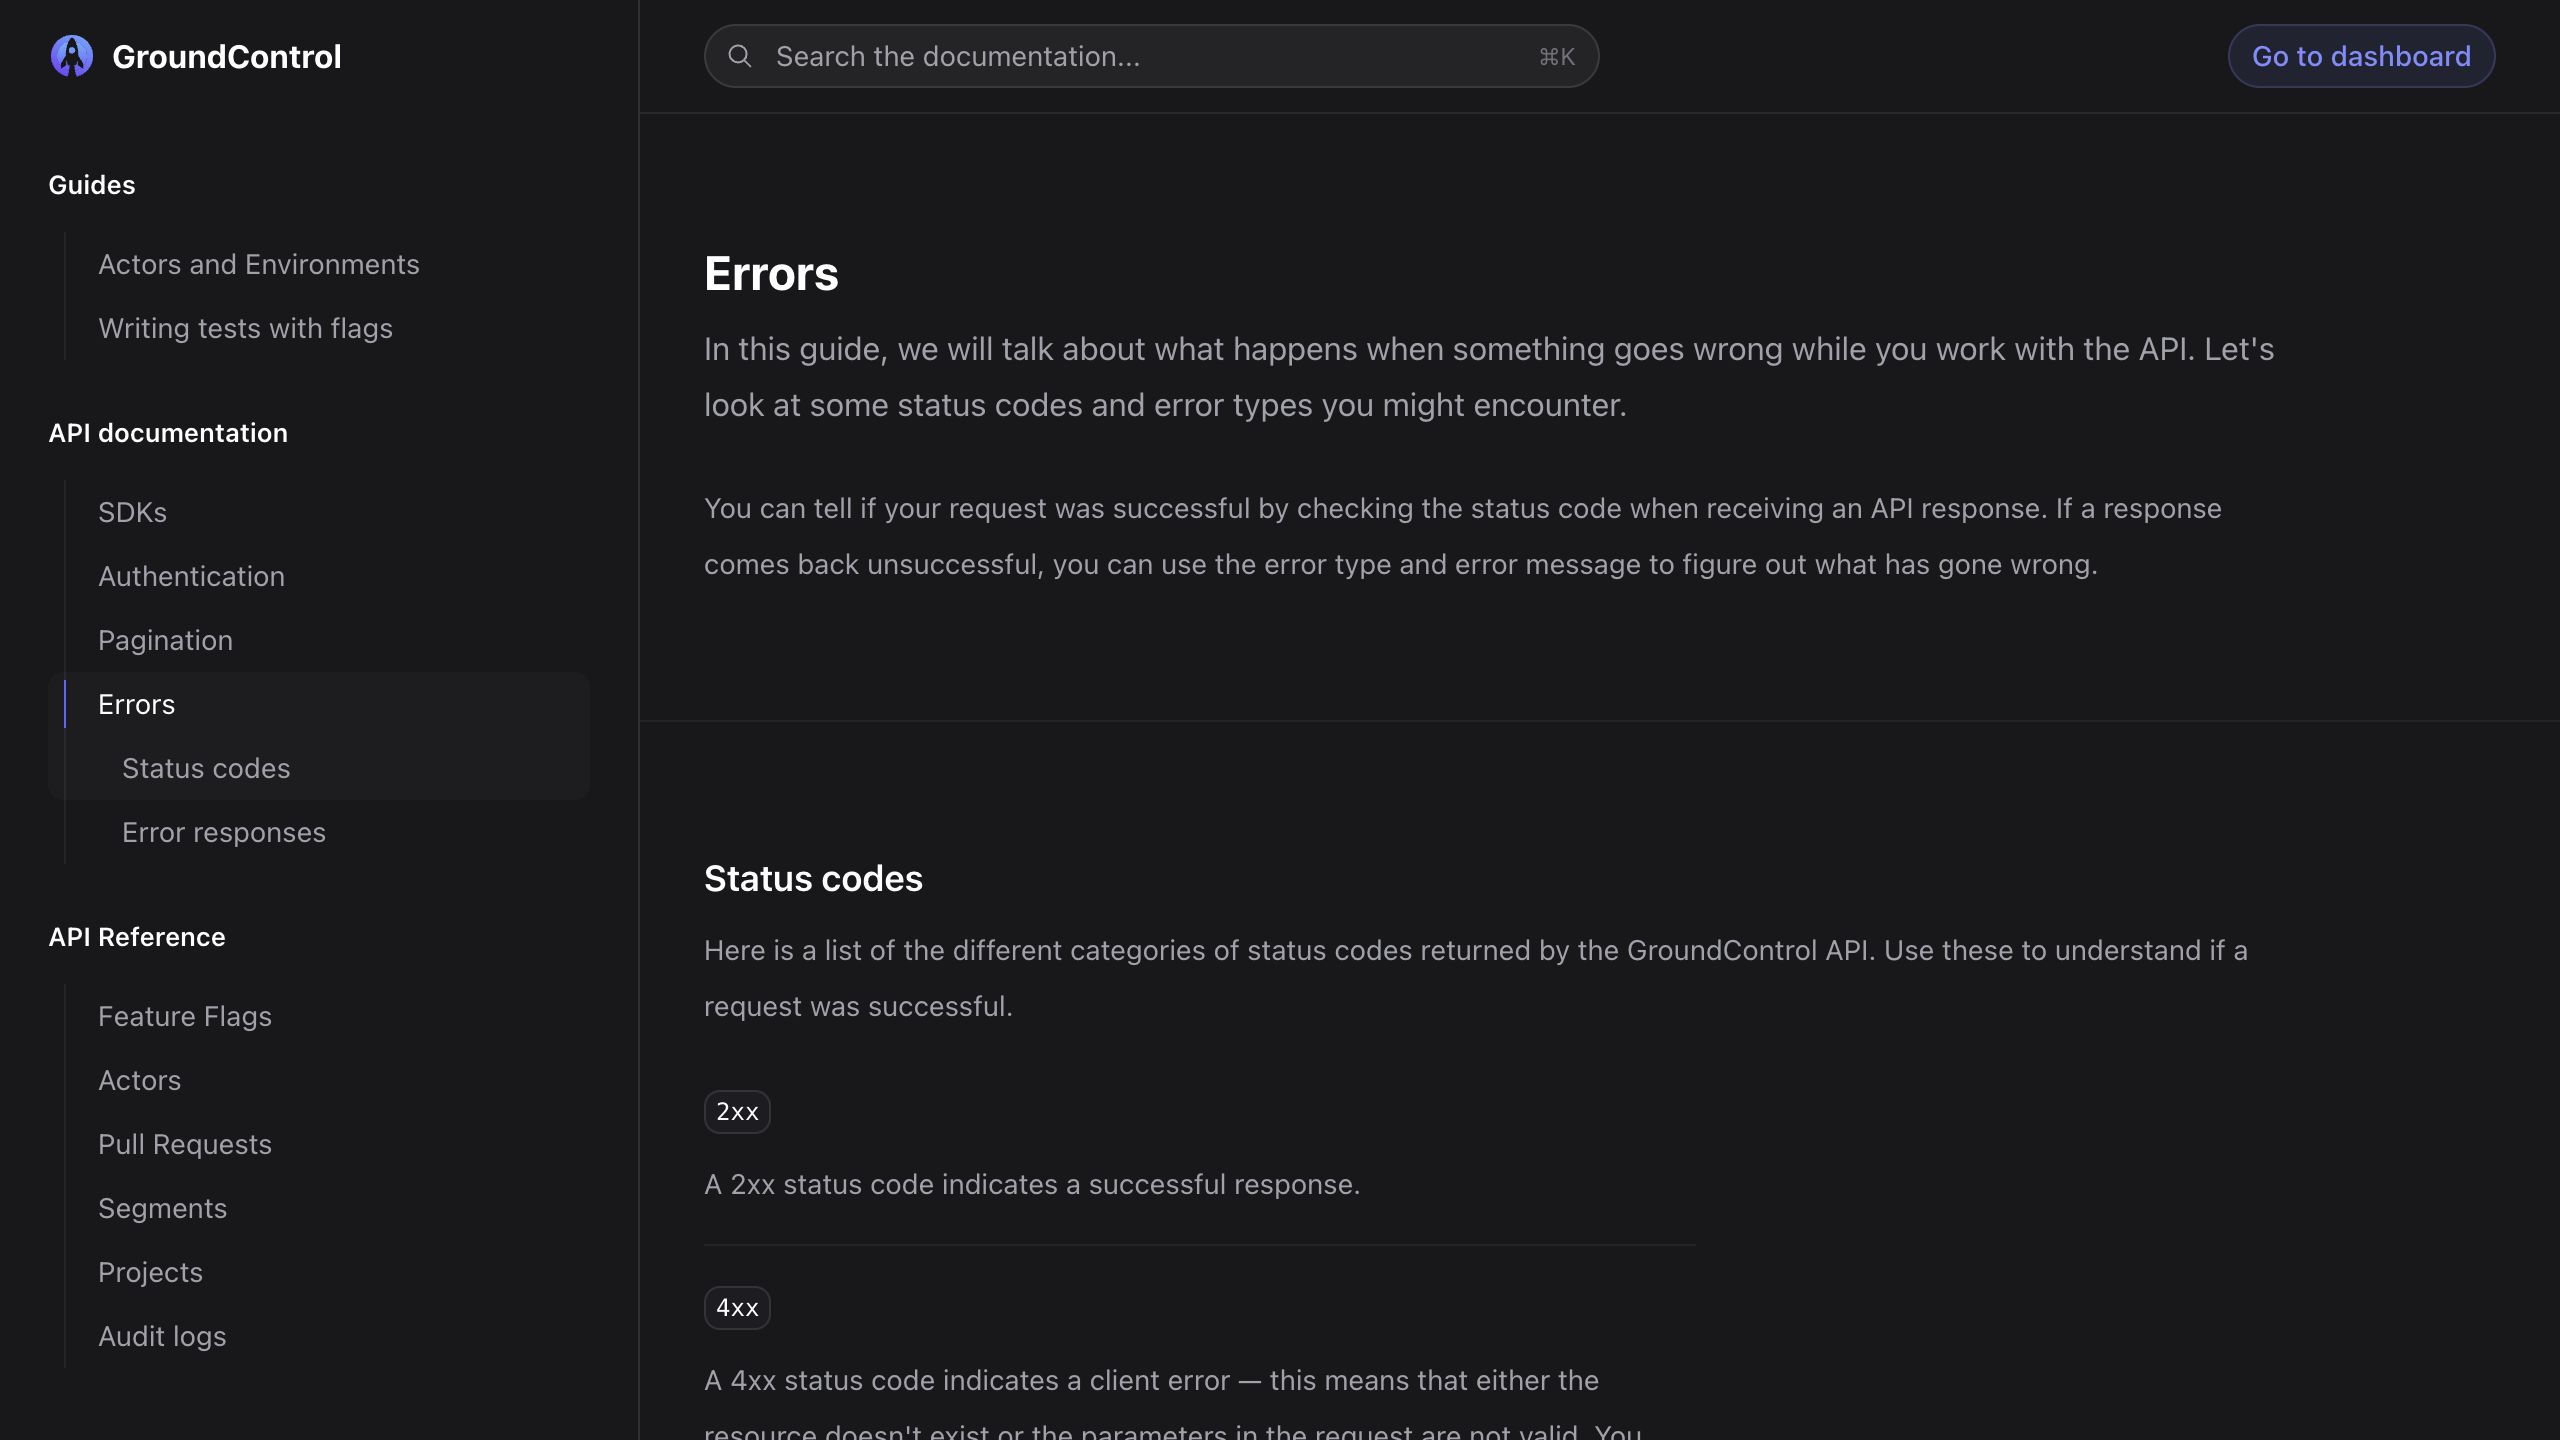The height and width of the screenshot is (1440, 2560).
Task: Open the Audit logs reference
Action: point(162,1336)
